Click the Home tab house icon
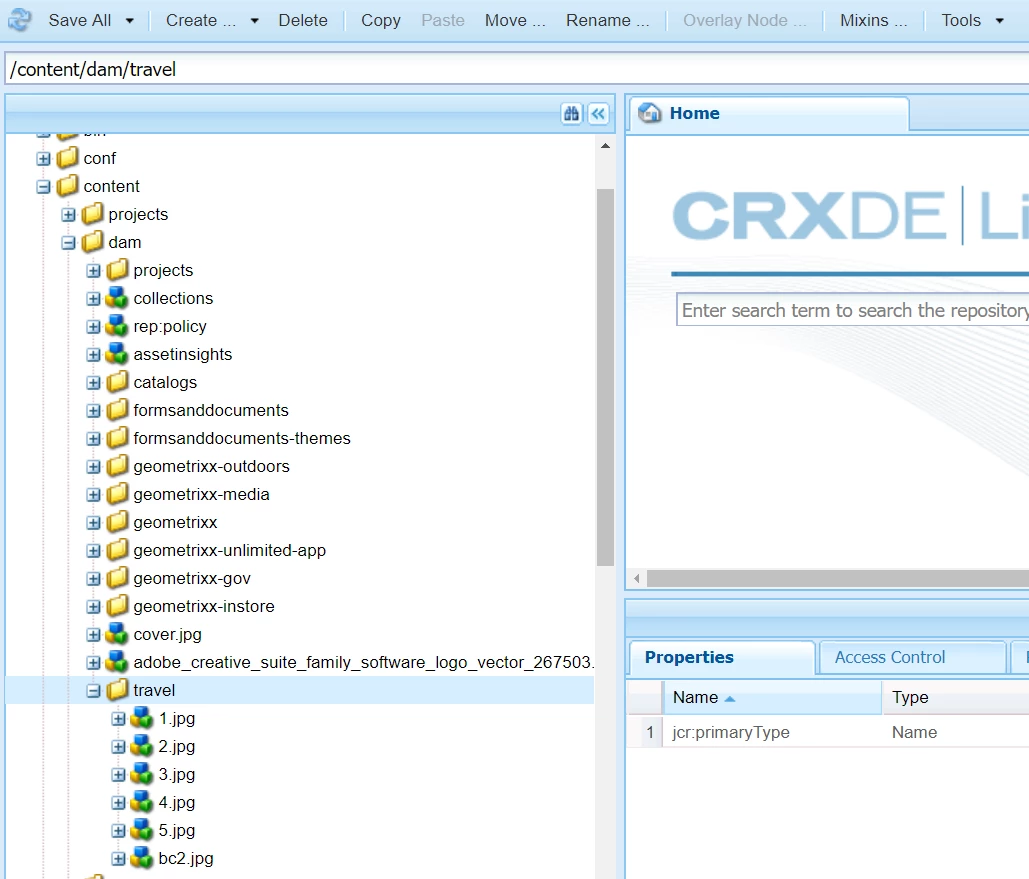The height and width of the screenshot is (879, 1029). tap(650, 113)
